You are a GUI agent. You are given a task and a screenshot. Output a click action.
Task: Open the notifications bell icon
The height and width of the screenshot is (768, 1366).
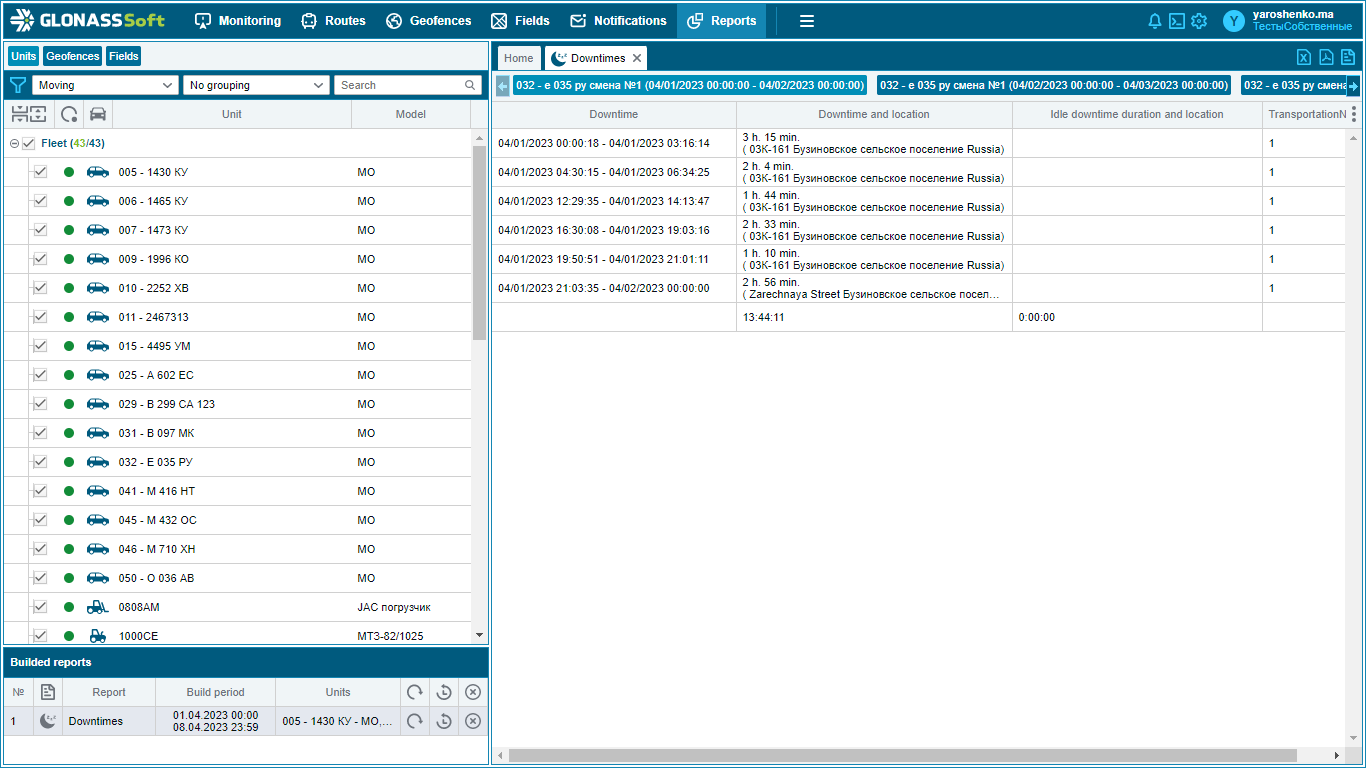click(x=1155, y=21)
